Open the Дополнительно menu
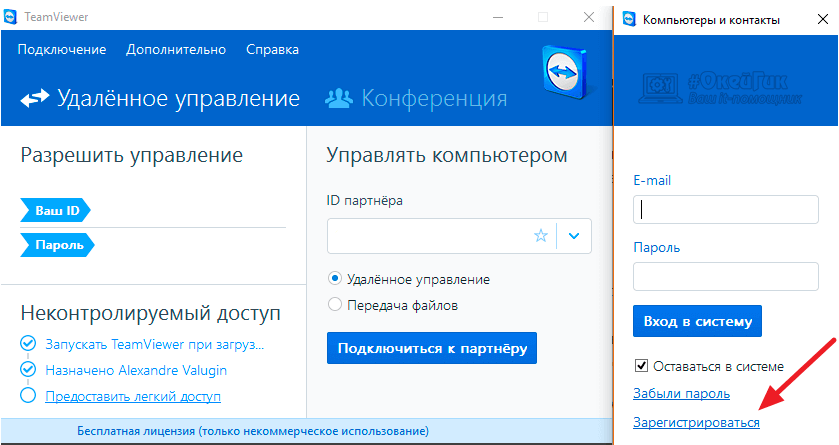The height and width of the screenshot is (445, 839). click(x=176, y=50)
